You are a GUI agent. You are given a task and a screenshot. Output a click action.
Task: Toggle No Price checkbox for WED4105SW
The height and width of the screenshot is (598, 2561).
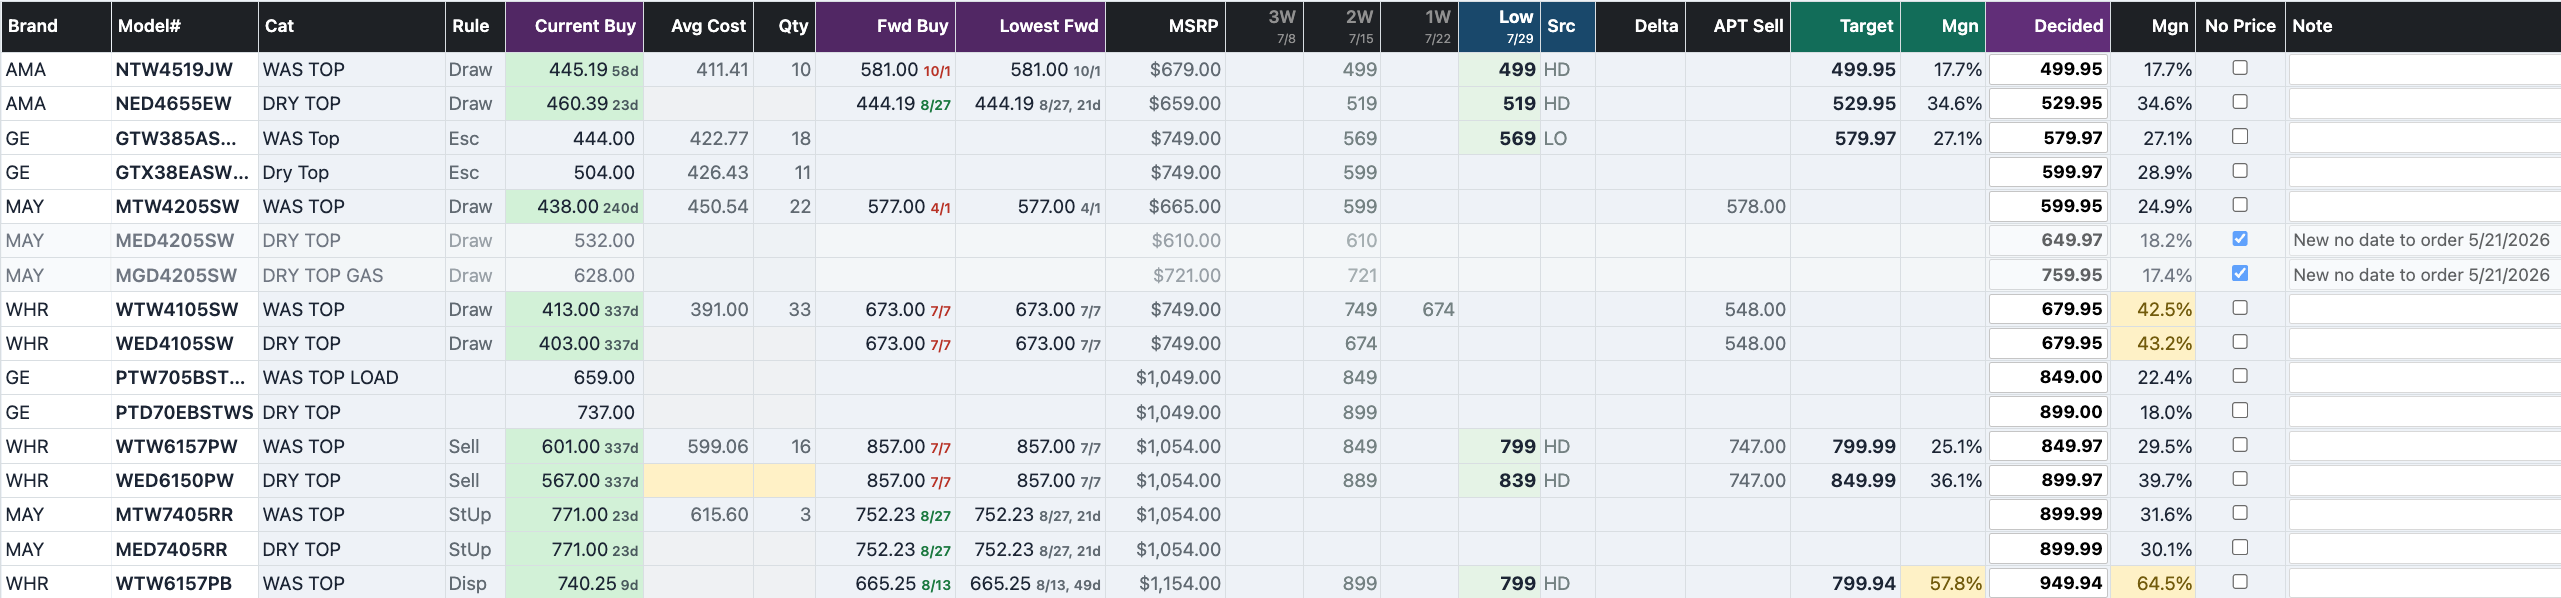[2240, 342]
